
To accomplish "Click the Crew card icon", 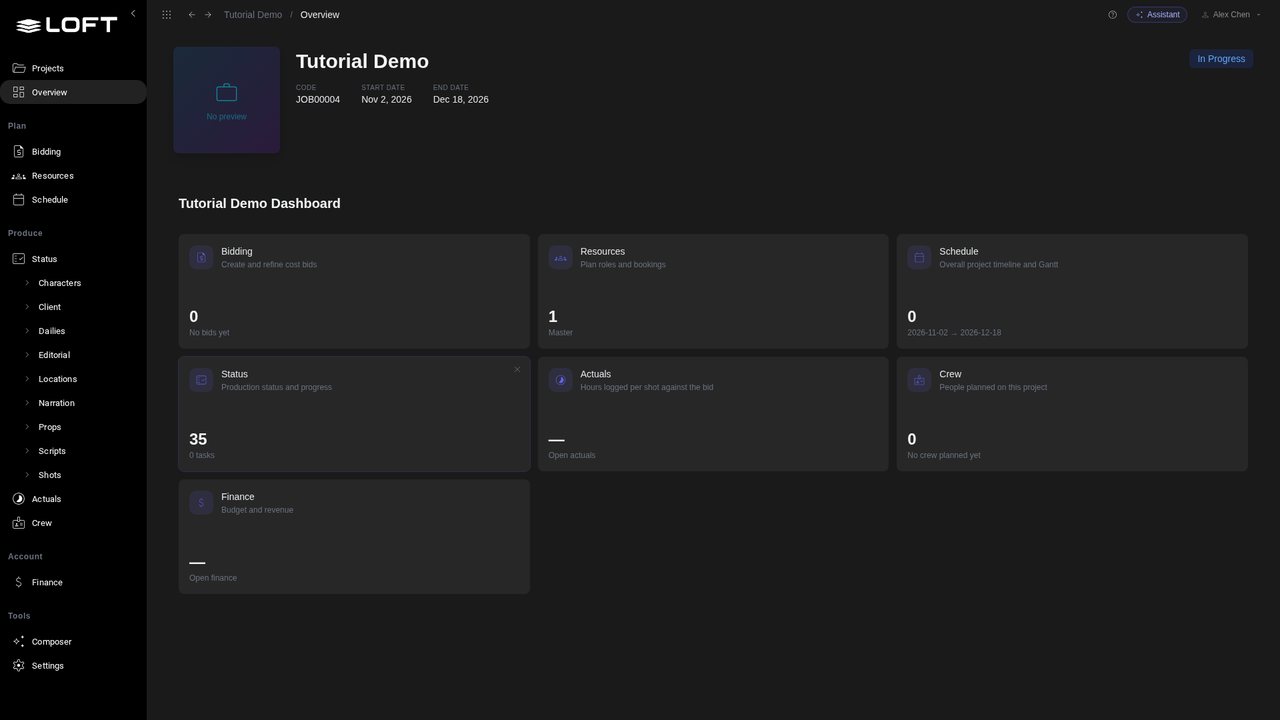I will (919, 380).
